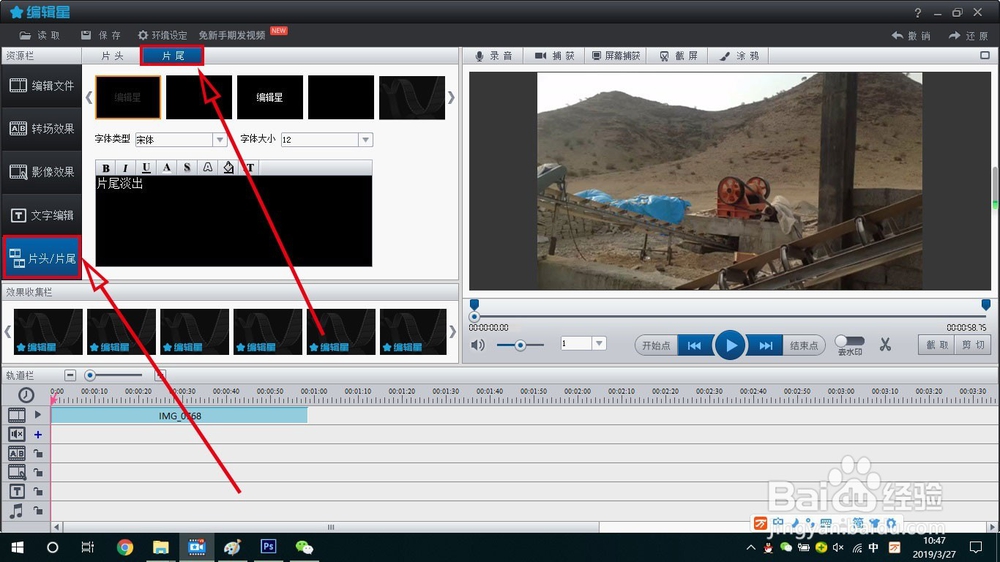The height and width of the screenshot is (562, 1000).
Task: Select 片头/片尾 in resource sidebar
Action: (42, 258)
